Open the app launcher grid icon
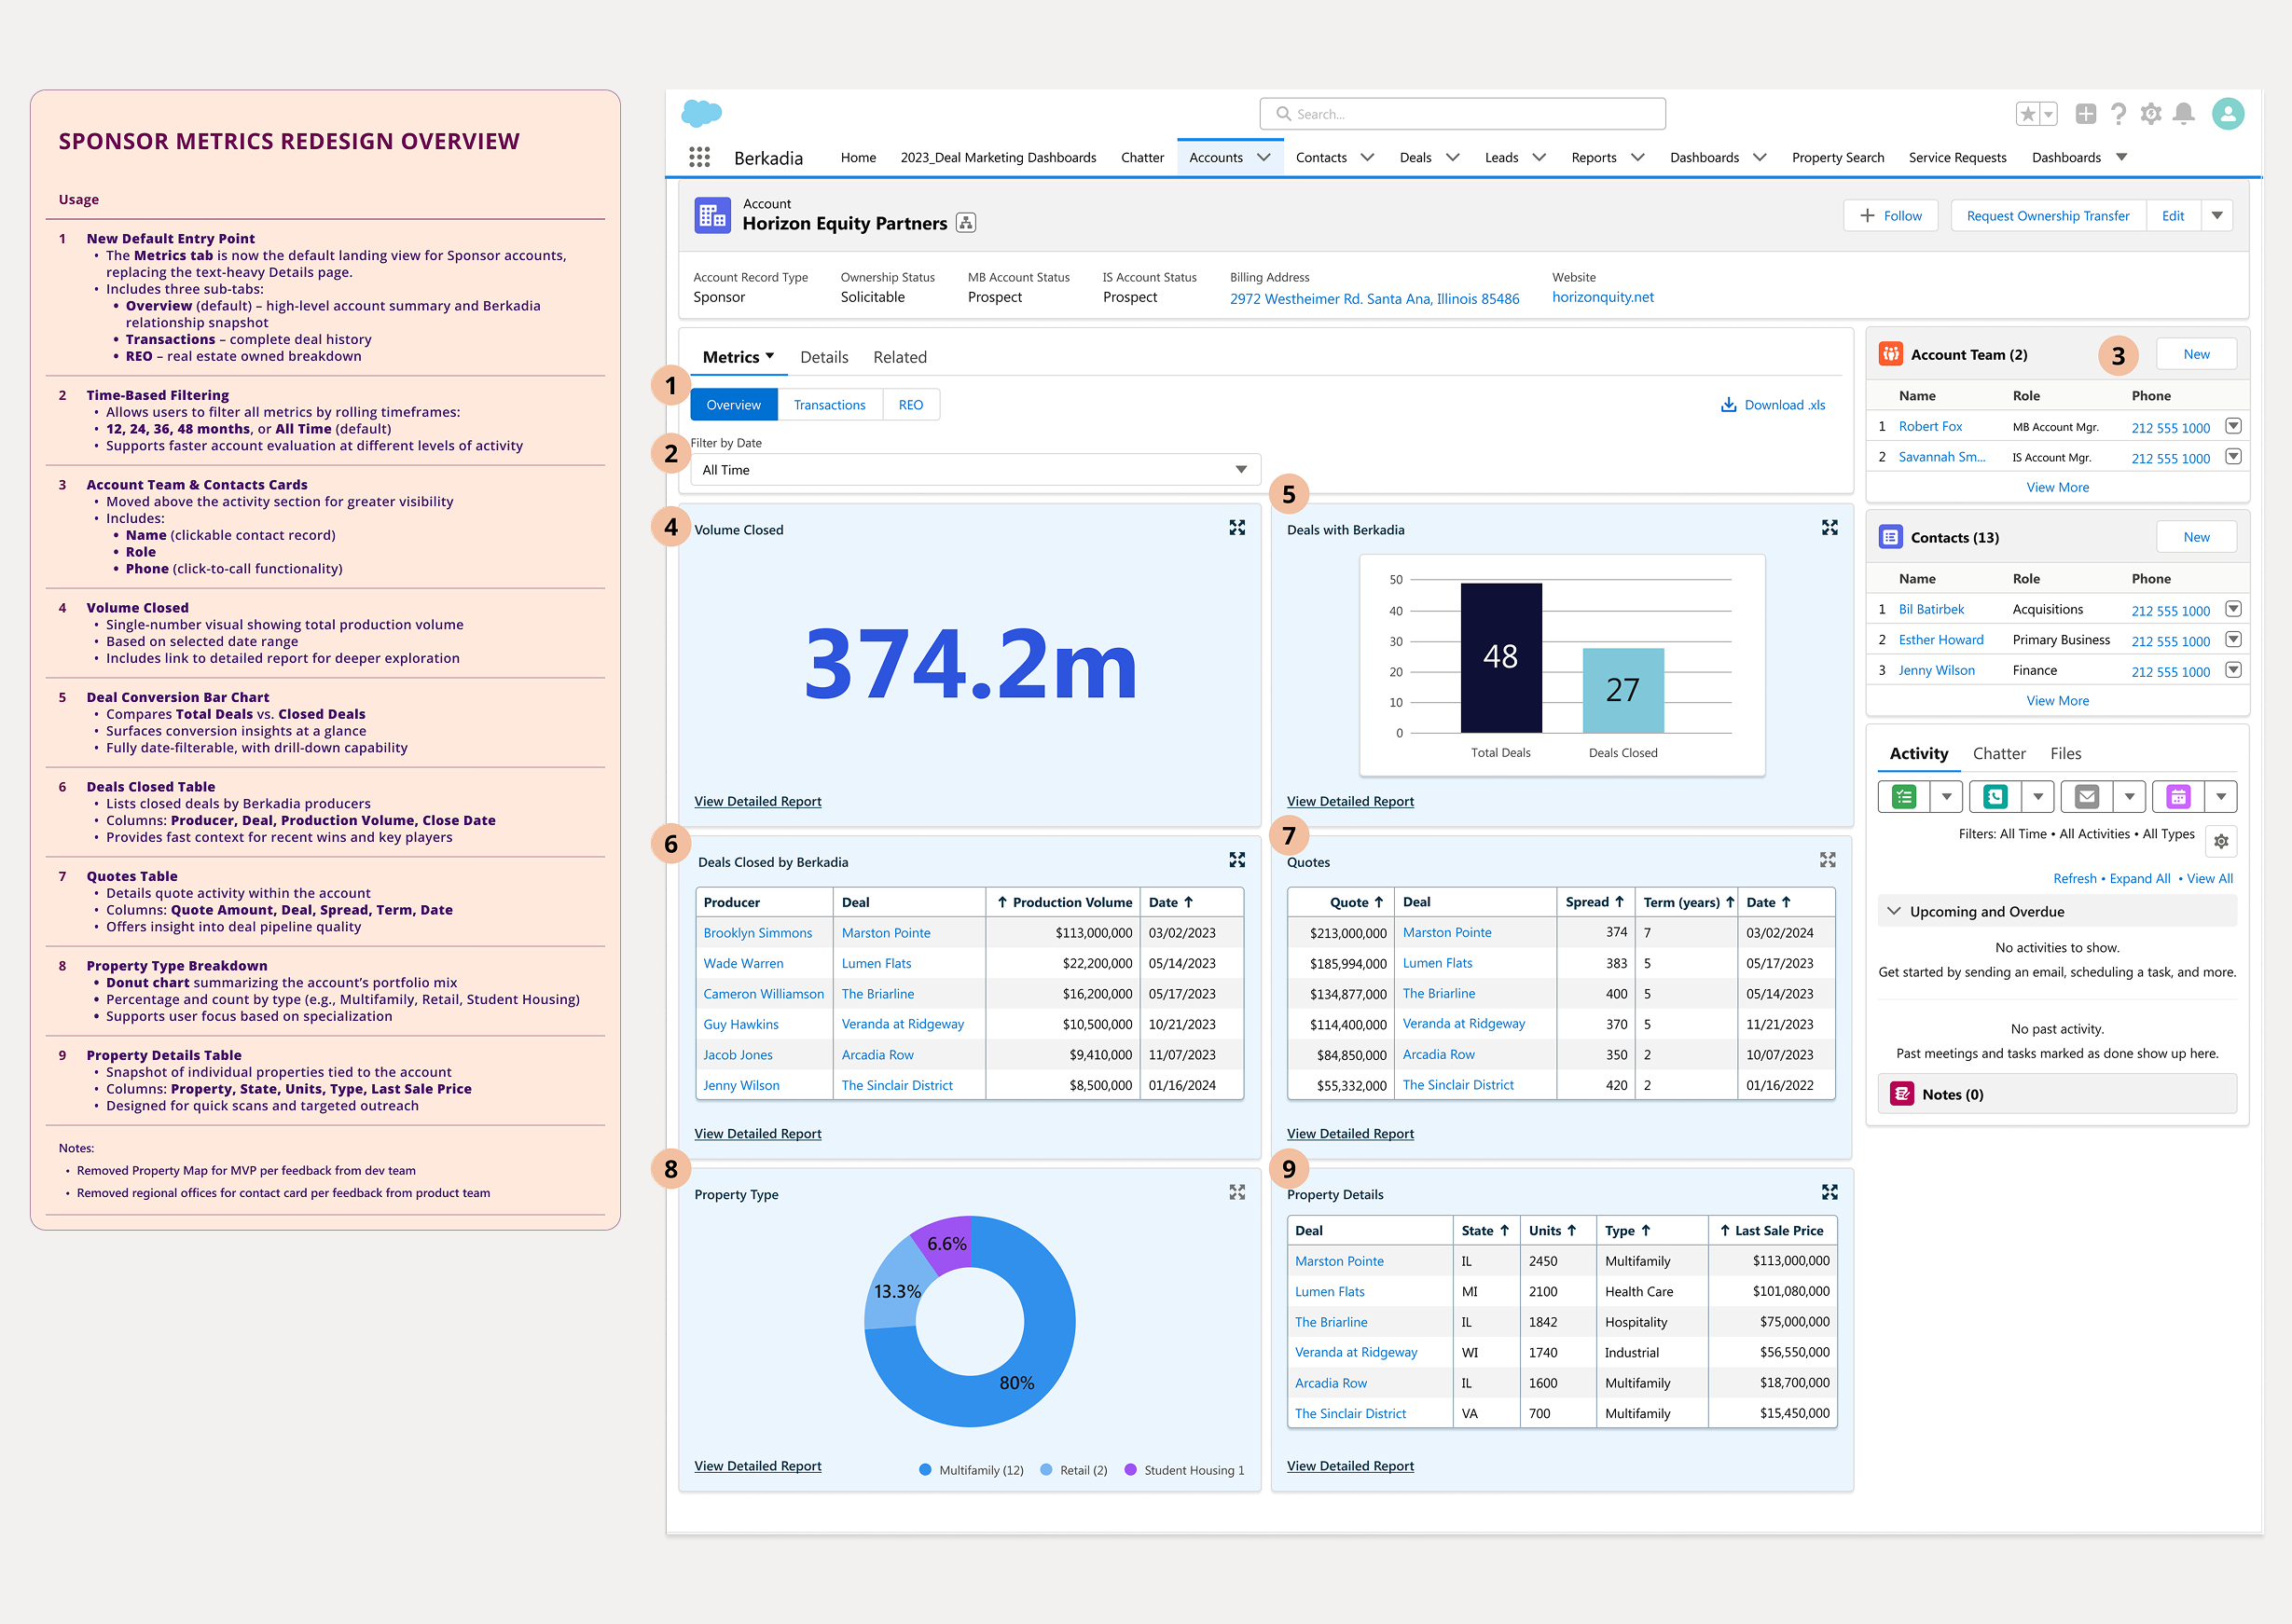Viewport: 2292px width, 1624px height. (699, 157)
